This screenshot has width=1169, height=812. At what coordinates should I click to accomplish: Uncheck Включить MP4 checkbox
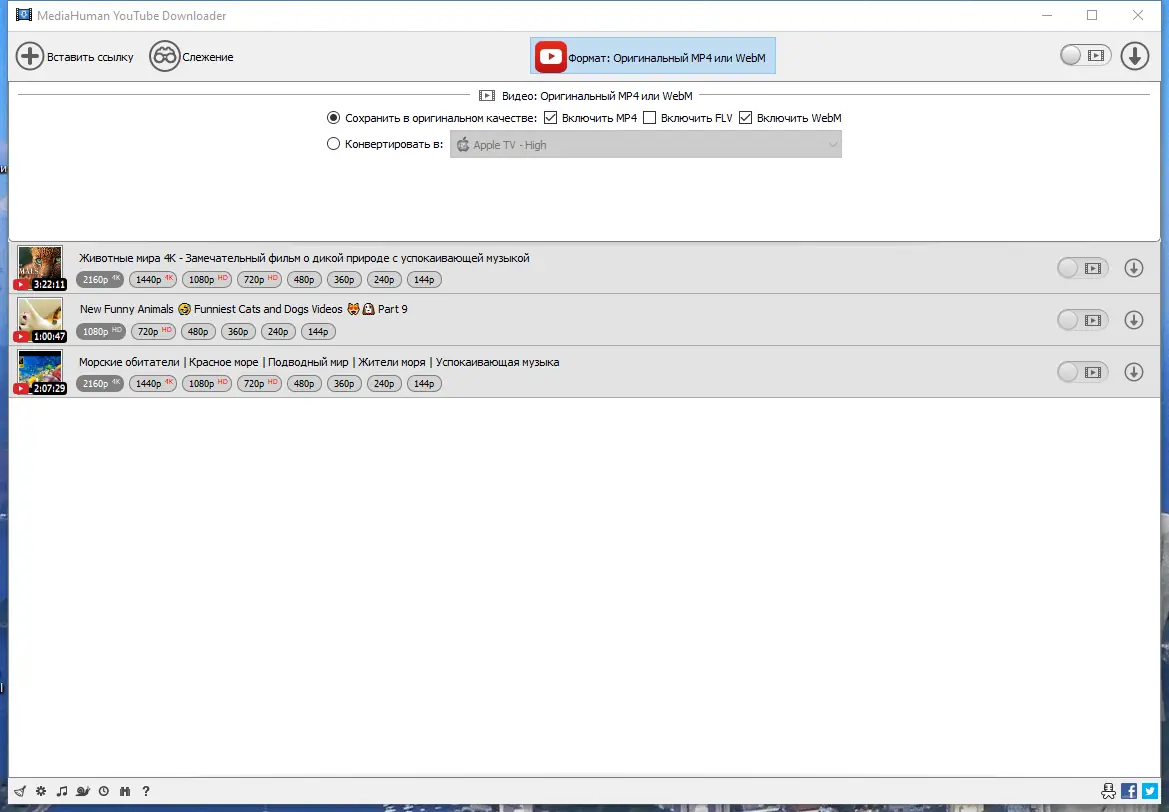(x=550, y=118)
